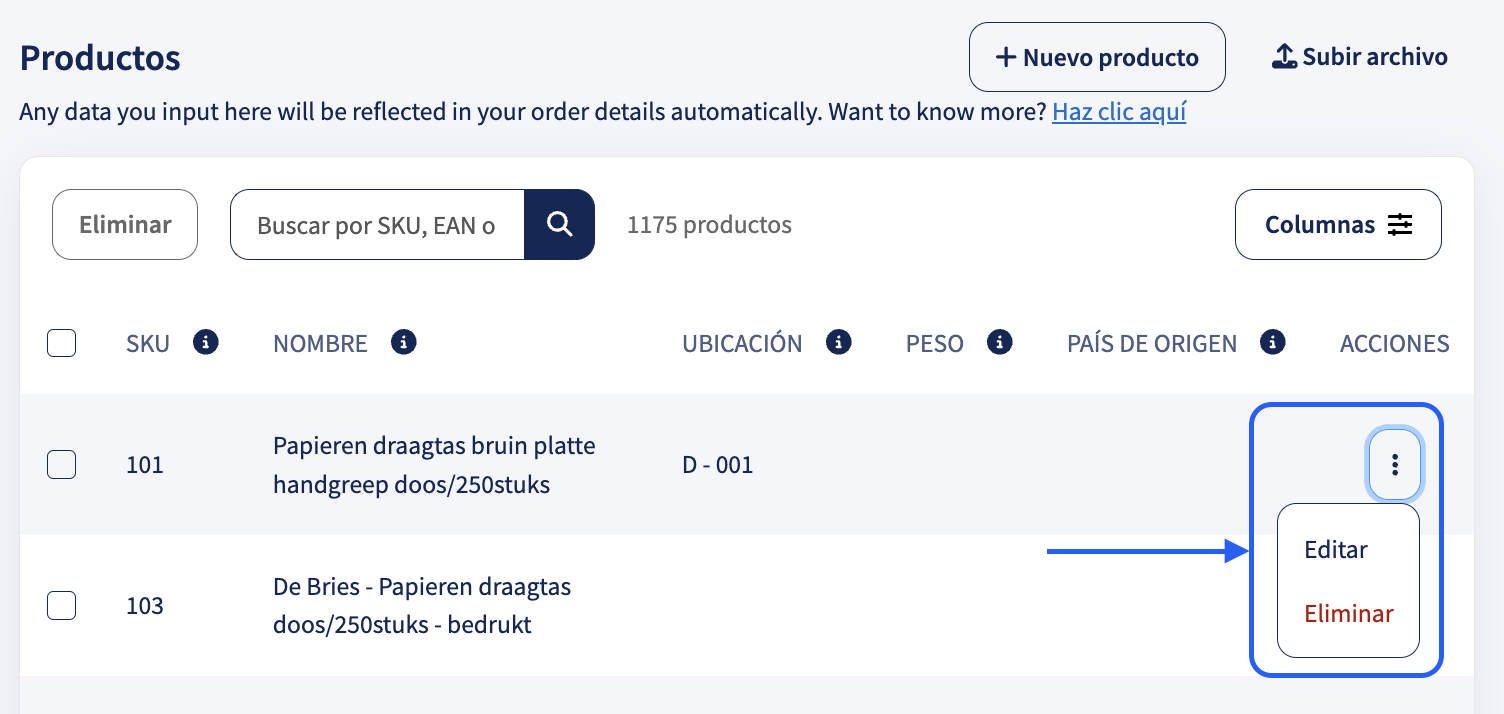Open the info icon next to SKU

pos(206,343)
